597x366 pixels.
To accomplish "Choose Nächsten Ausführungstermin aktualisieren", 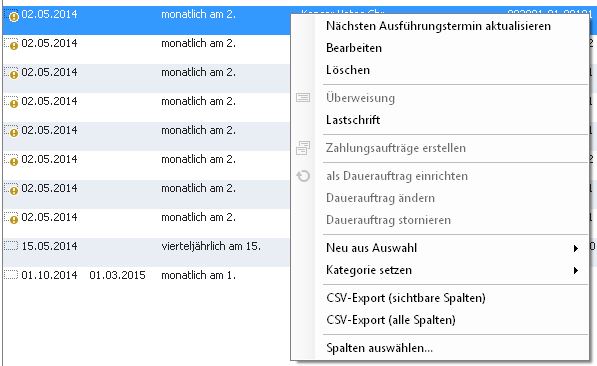I will (438, 26).
